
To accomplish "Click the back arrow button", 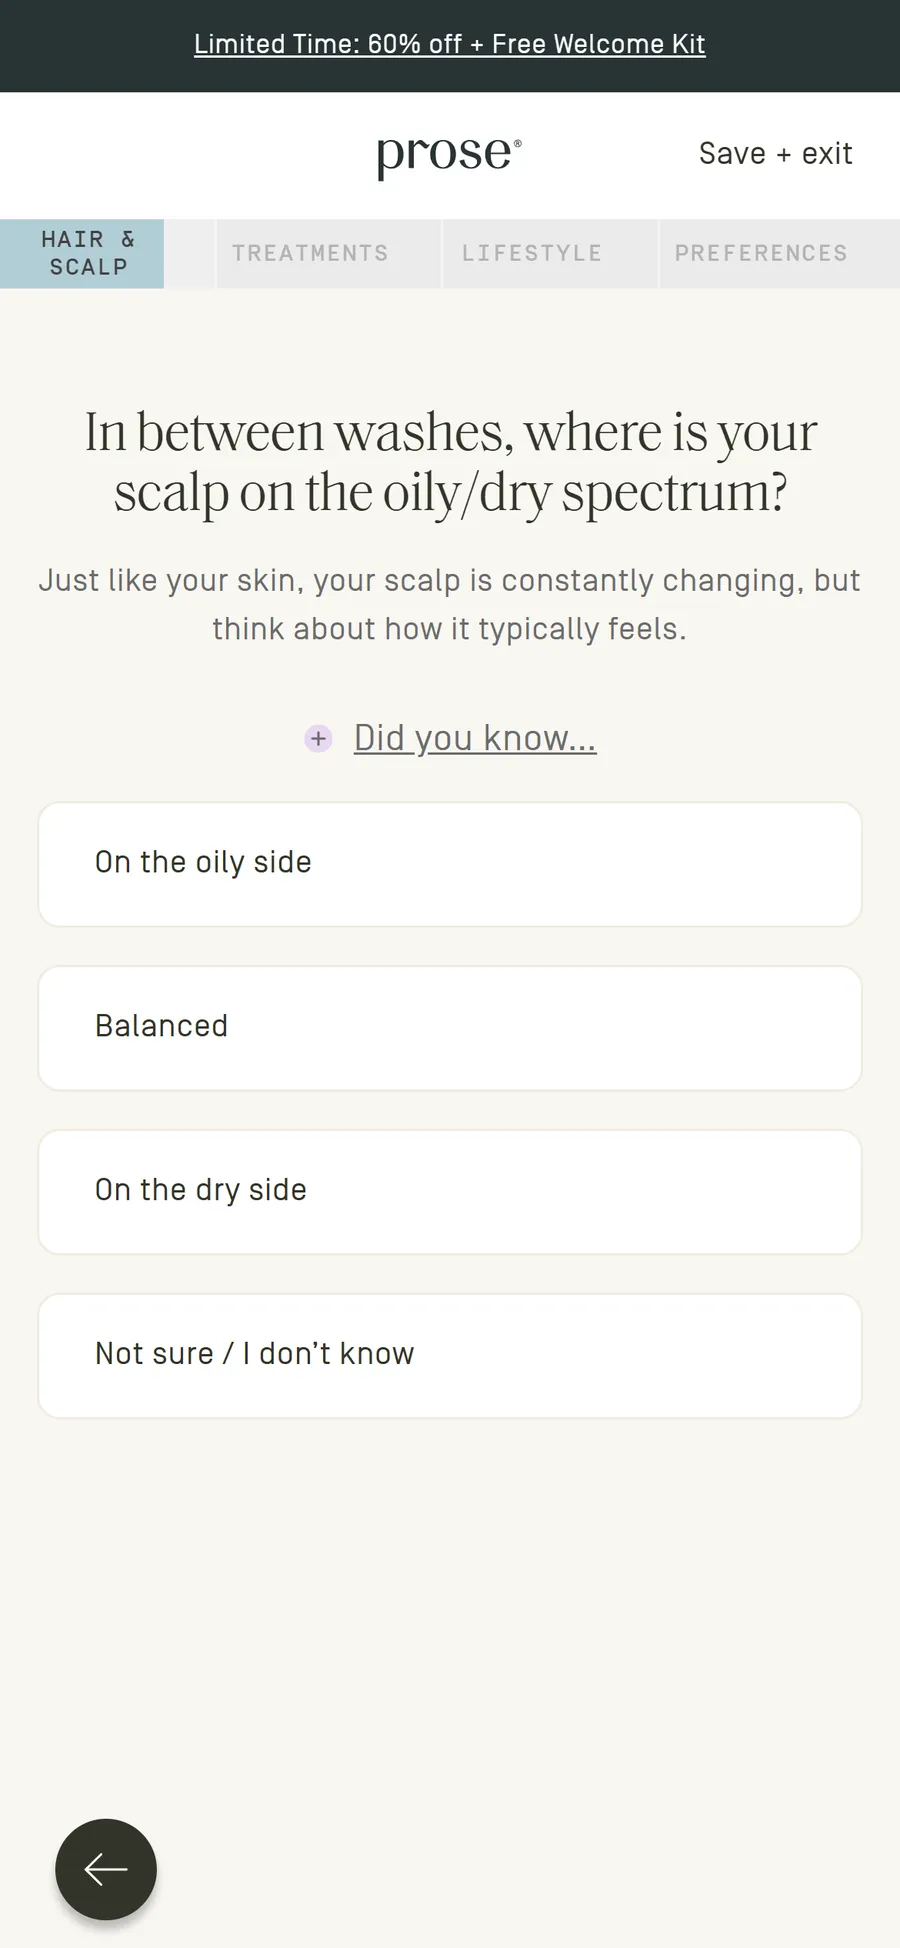I will coord(106,1869).
